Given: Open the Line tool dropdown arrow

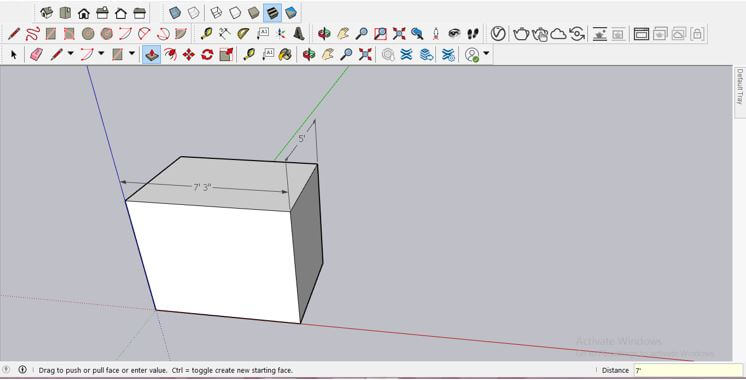Looking at the screenshot, I should [x=70, y=53].
